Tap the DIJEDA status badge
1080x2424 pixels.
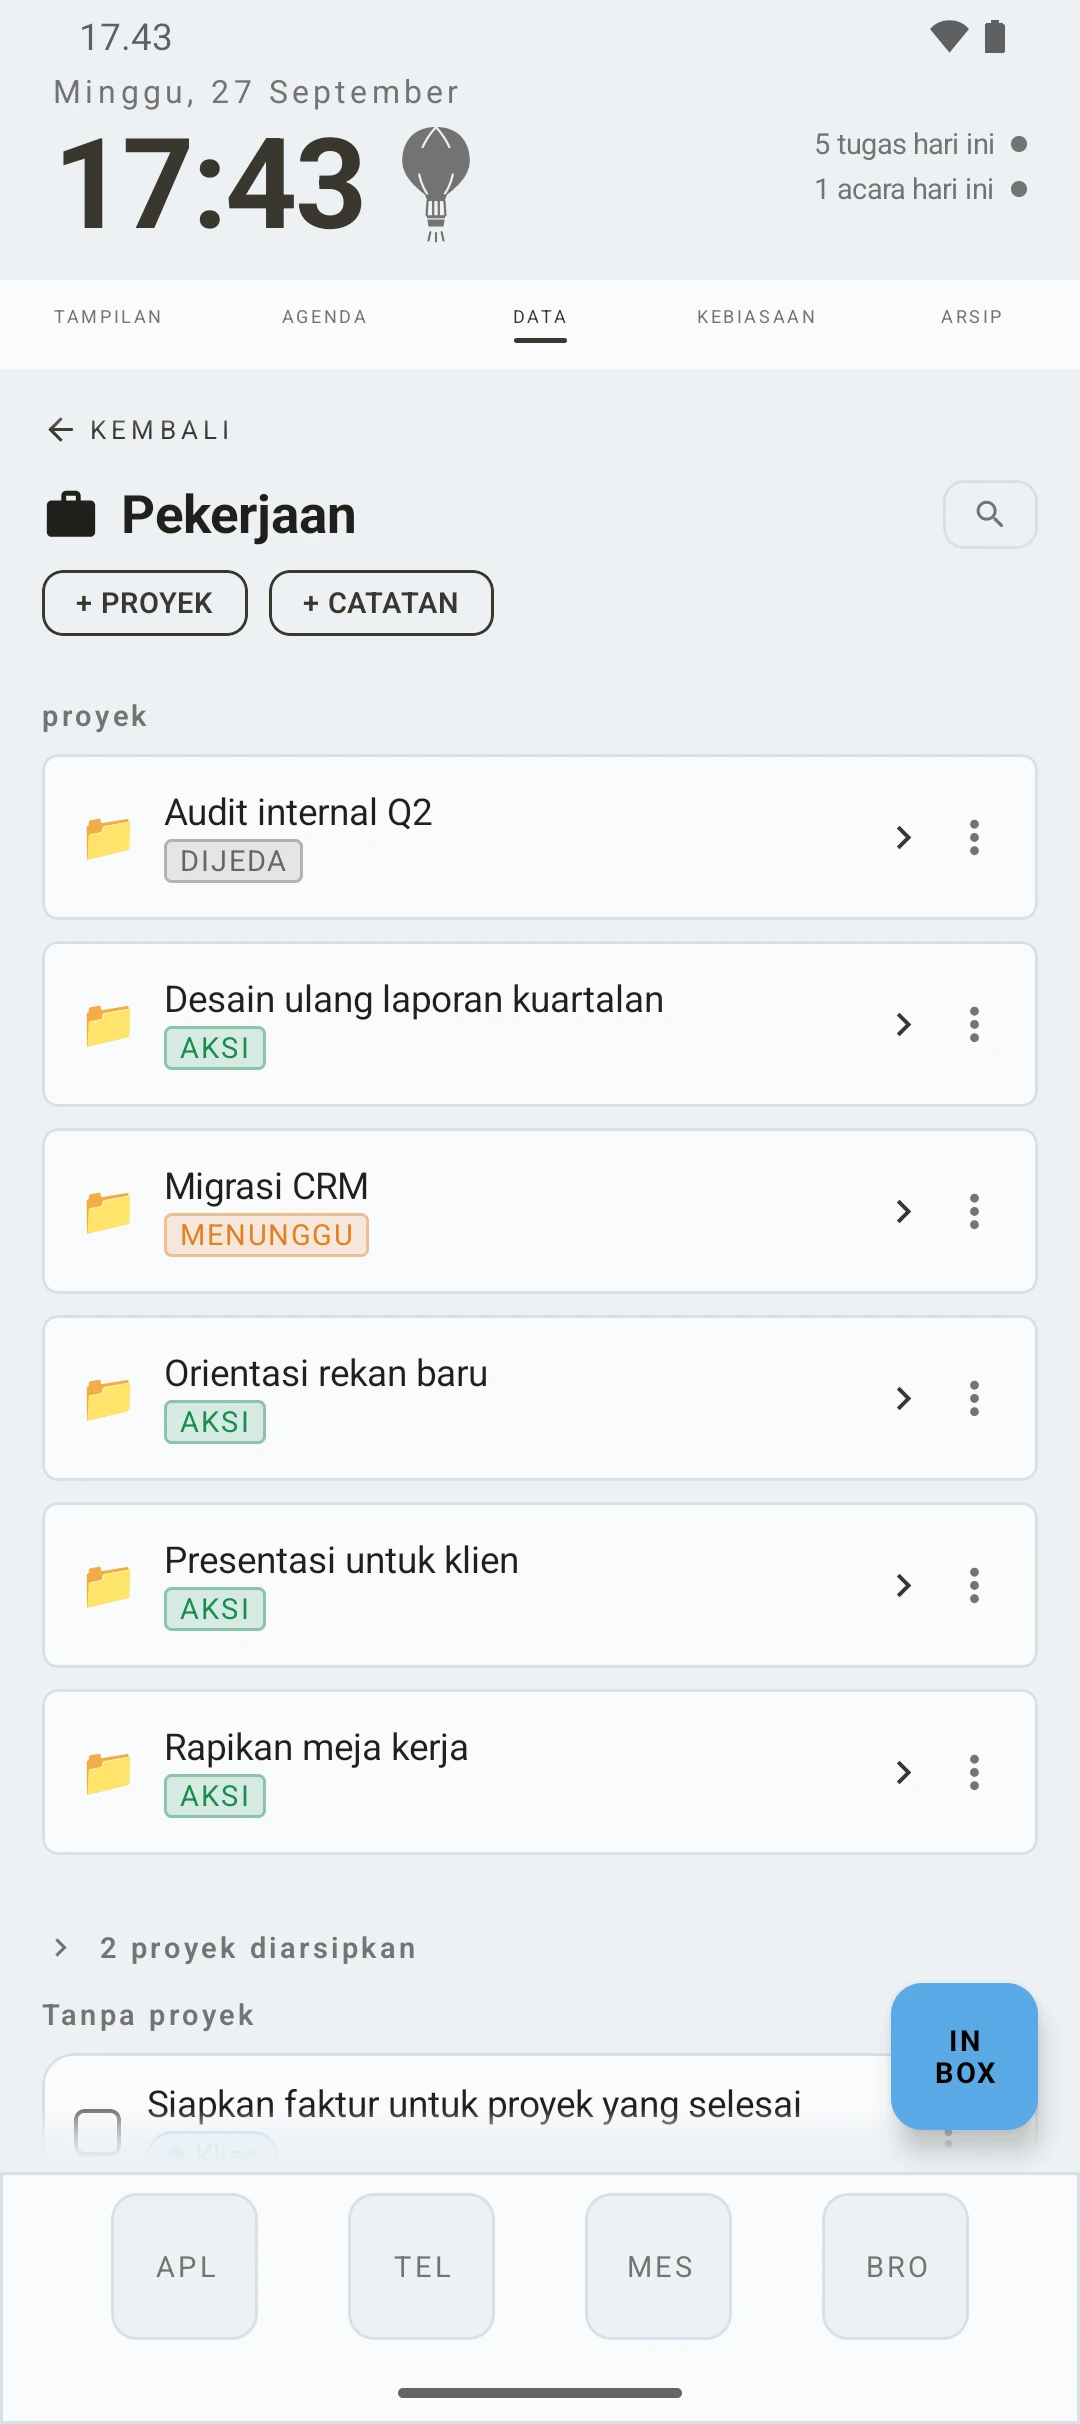coord(234,861)
